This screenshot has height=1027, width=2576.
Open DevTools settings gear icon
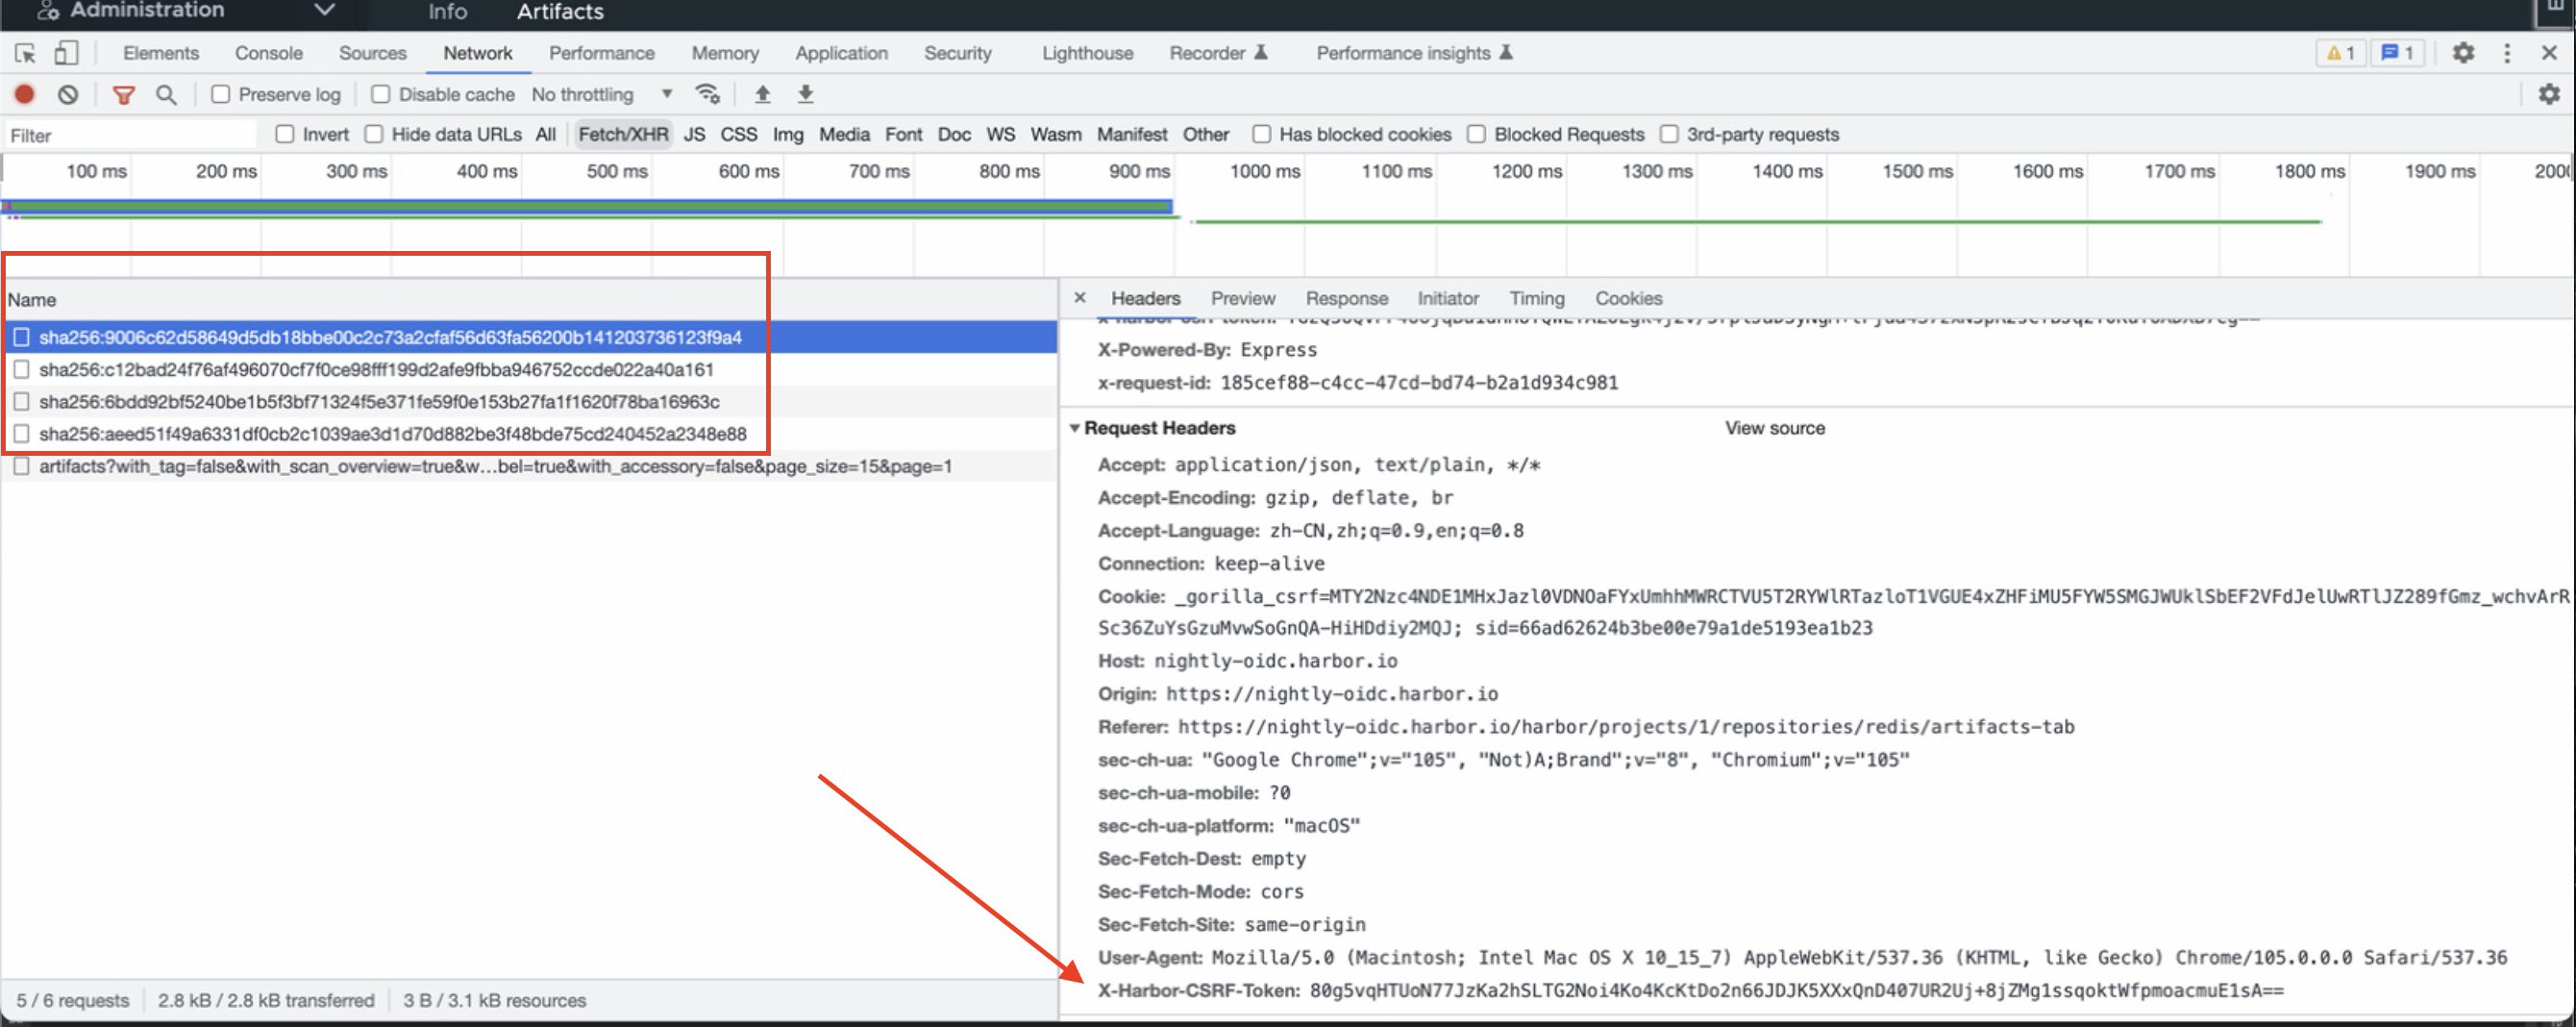click(2462, 52)
